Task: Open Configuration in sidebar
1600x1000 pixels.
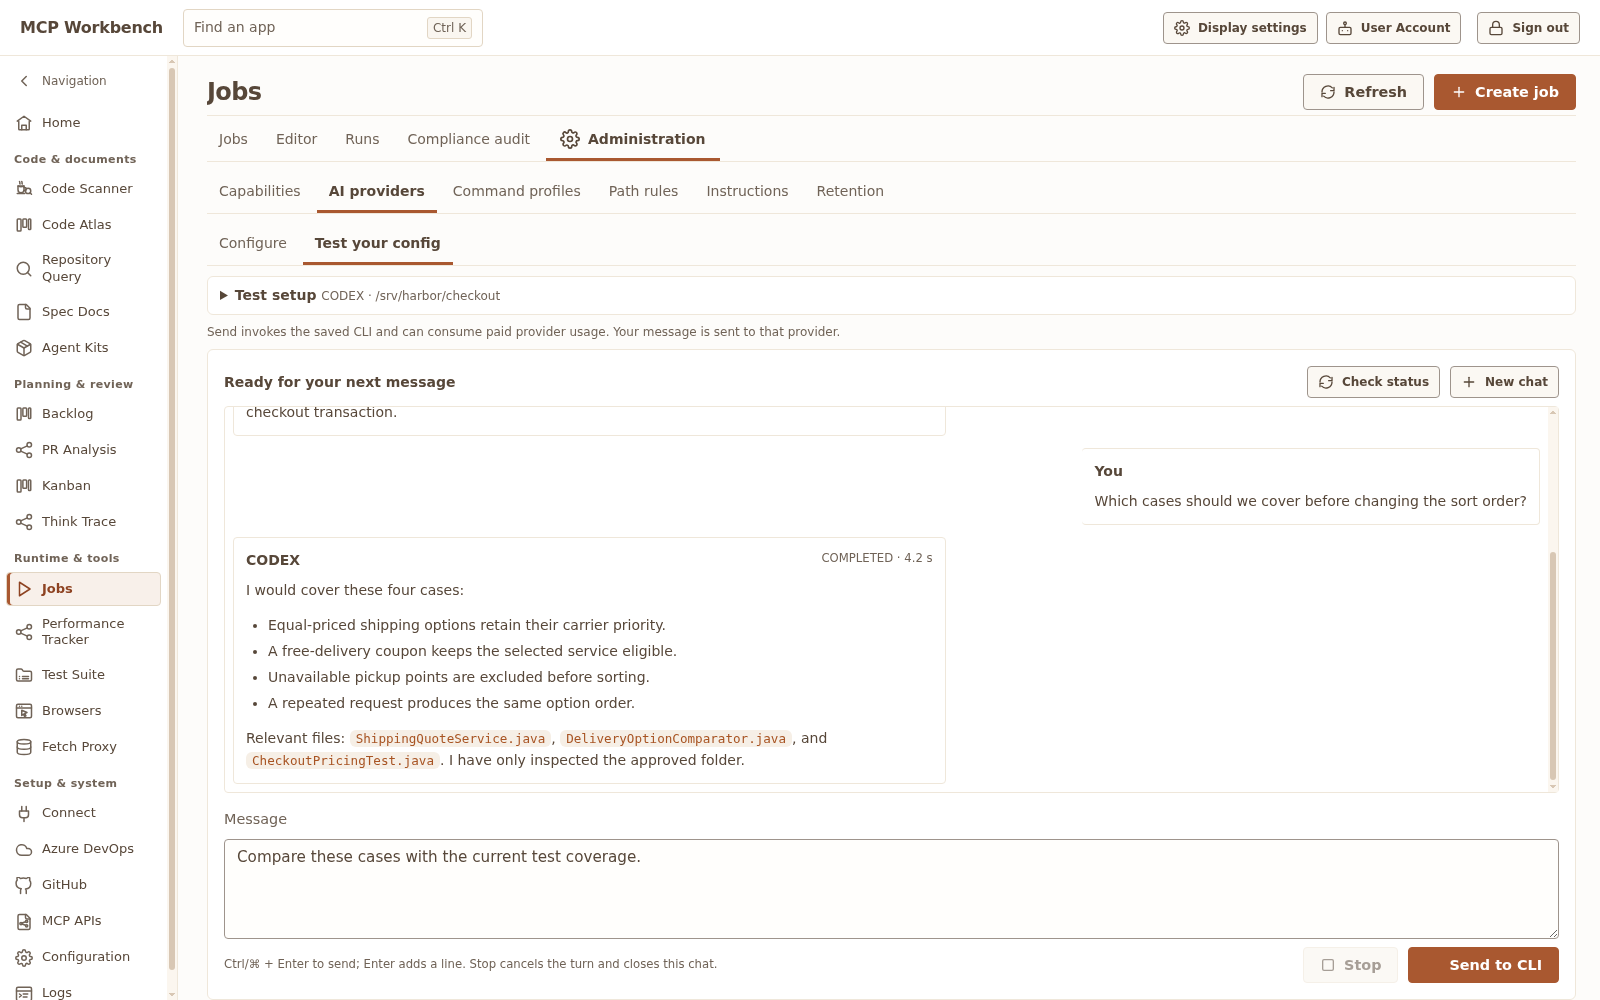Action: [84, 957]
